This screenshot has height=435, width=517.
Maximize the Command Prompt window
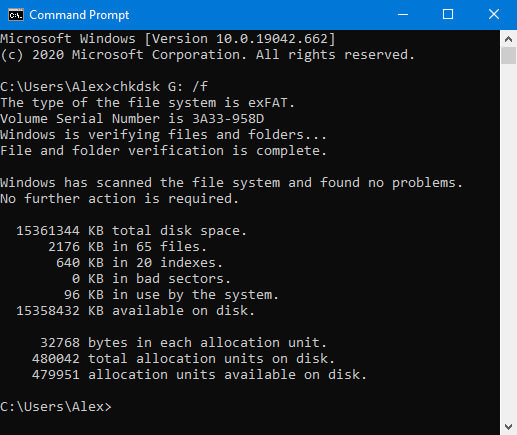448,15
